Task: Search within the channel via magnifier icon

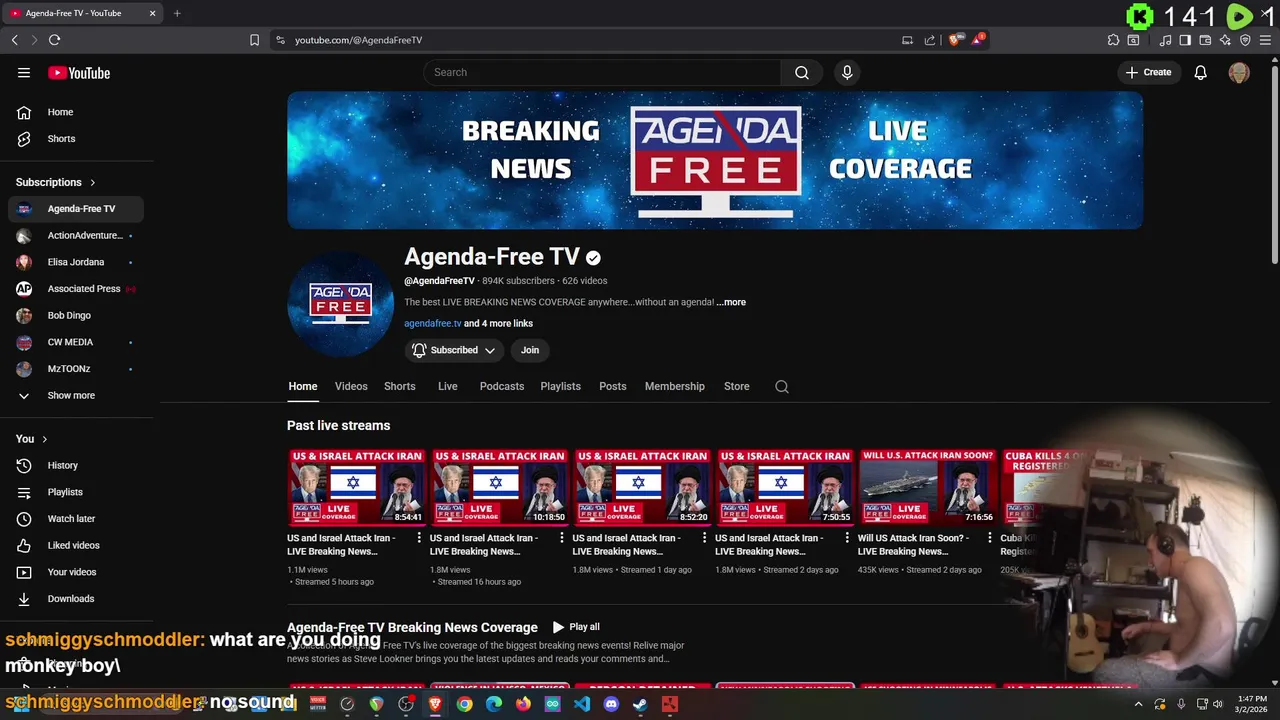Action: click(782, 387)
